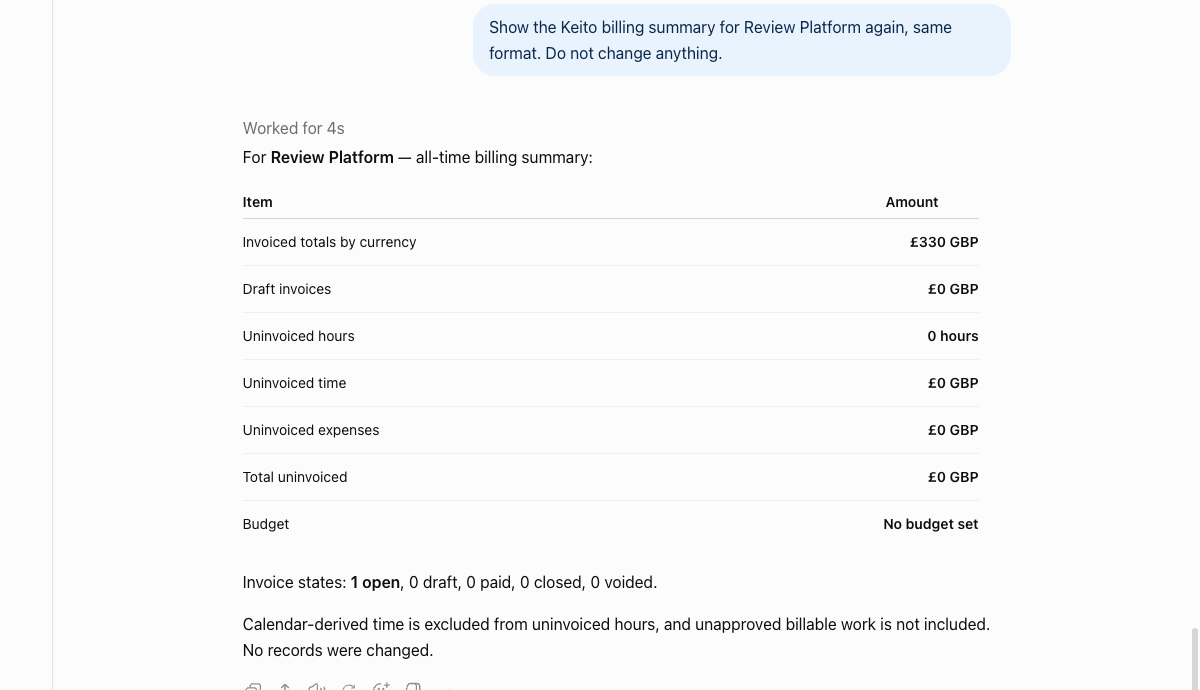This screenshot has width=1200, height=690.
Task: Click the "Amount" column header
Action: (912, 202)
